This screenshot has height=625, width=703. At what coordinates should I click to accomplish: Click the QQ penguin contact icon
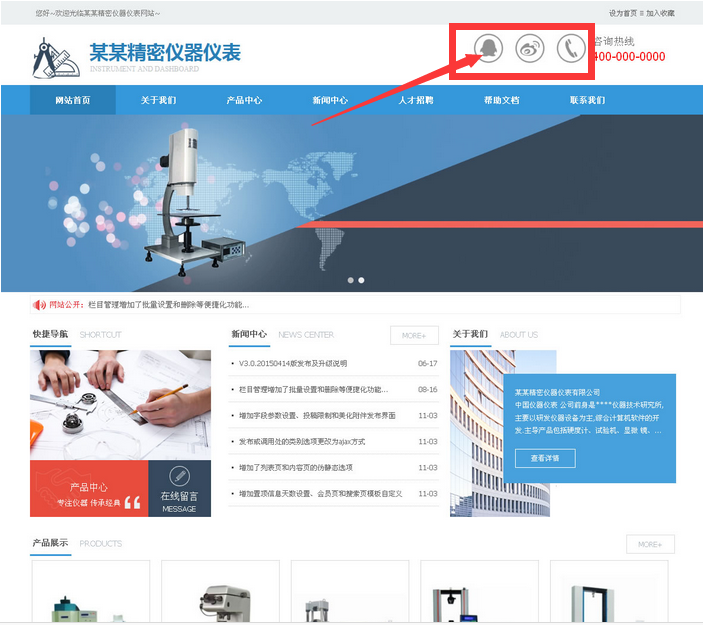click(x=488, y=49)
